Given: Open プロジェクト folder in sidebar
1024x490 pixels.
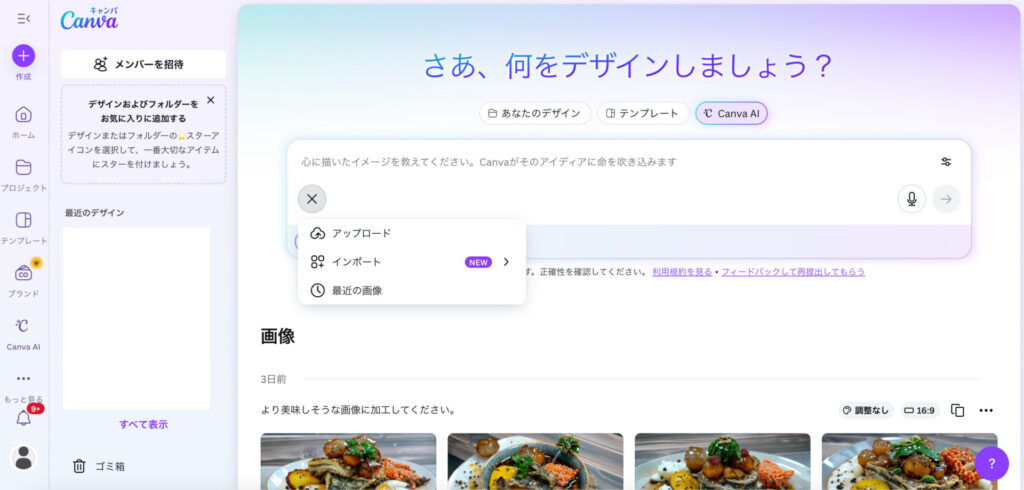Looking at the screenshot, I should pos(23,168).
